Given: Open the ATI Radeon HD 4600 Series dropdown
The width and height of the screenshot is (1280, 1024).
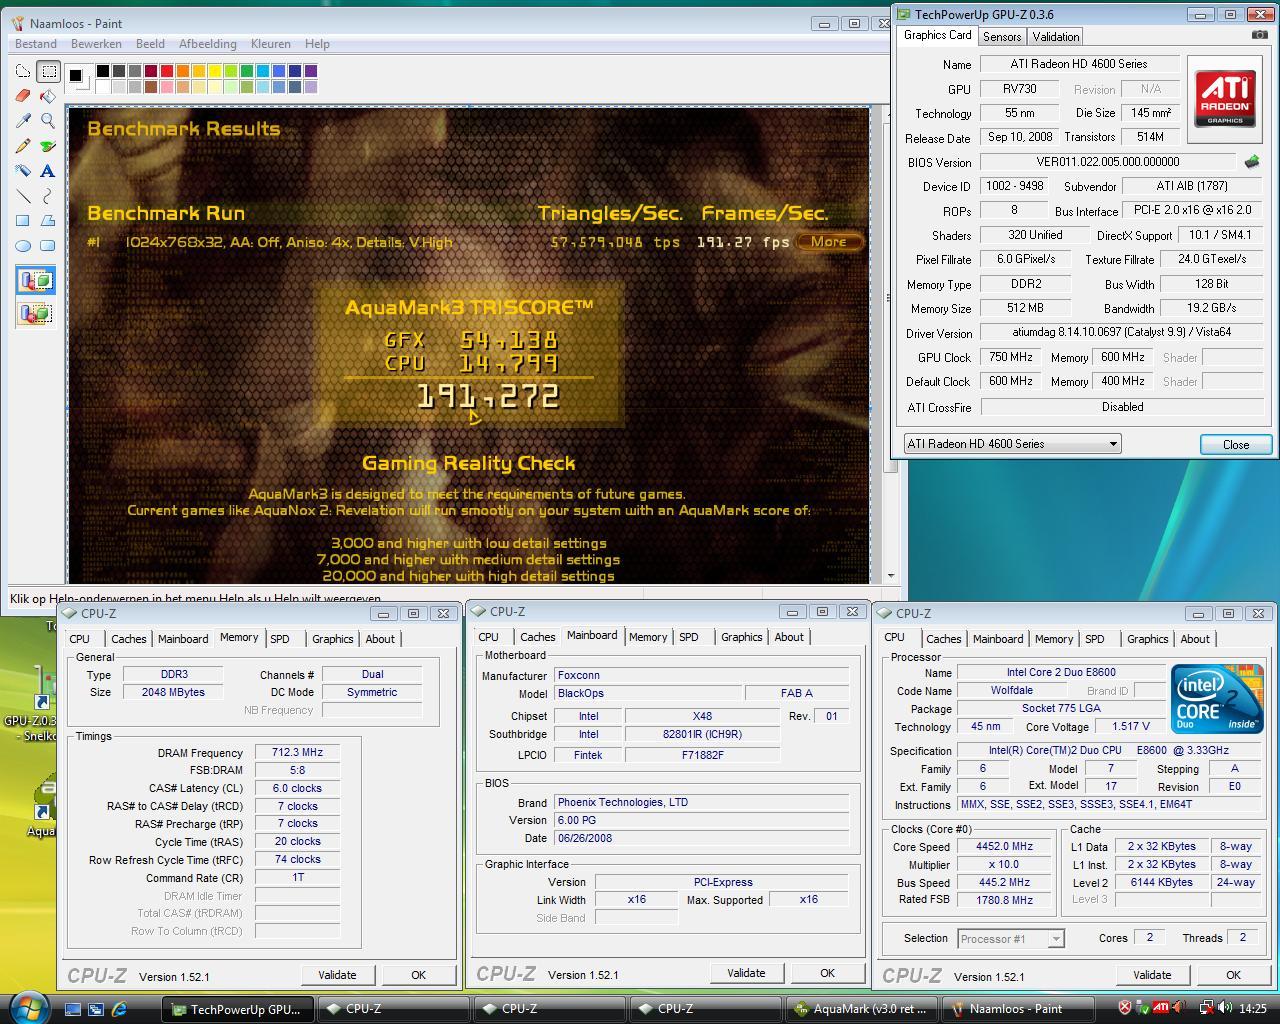Looking at the screenshot, I should 1011,444.
